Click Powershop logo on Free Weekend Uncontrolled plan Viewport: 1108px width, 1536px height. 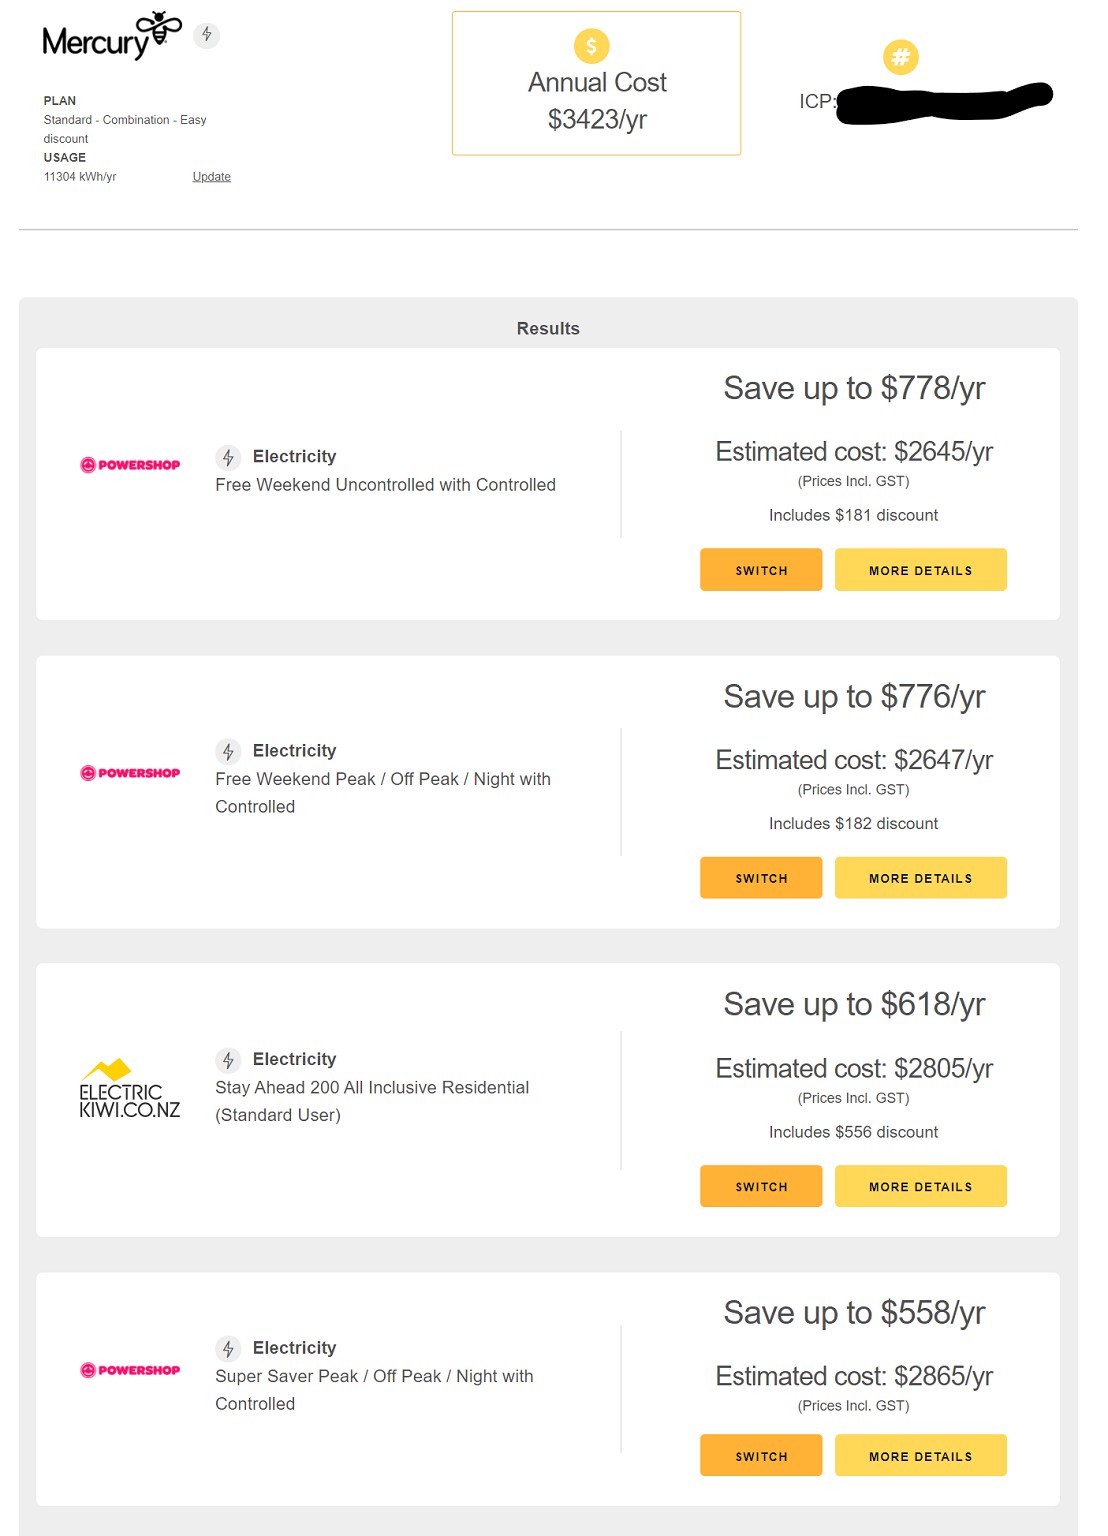point(130,465)
